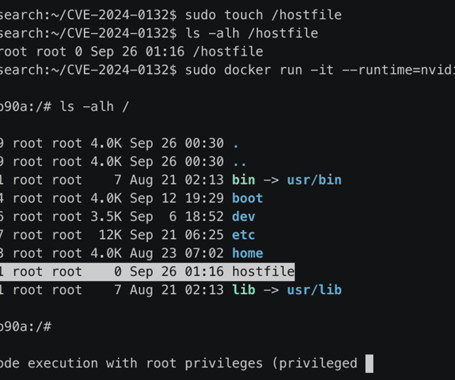Viewport: 455px width, 380px height.
Task: Click the current directory '.' entry
Action: [x=236, y=144]
